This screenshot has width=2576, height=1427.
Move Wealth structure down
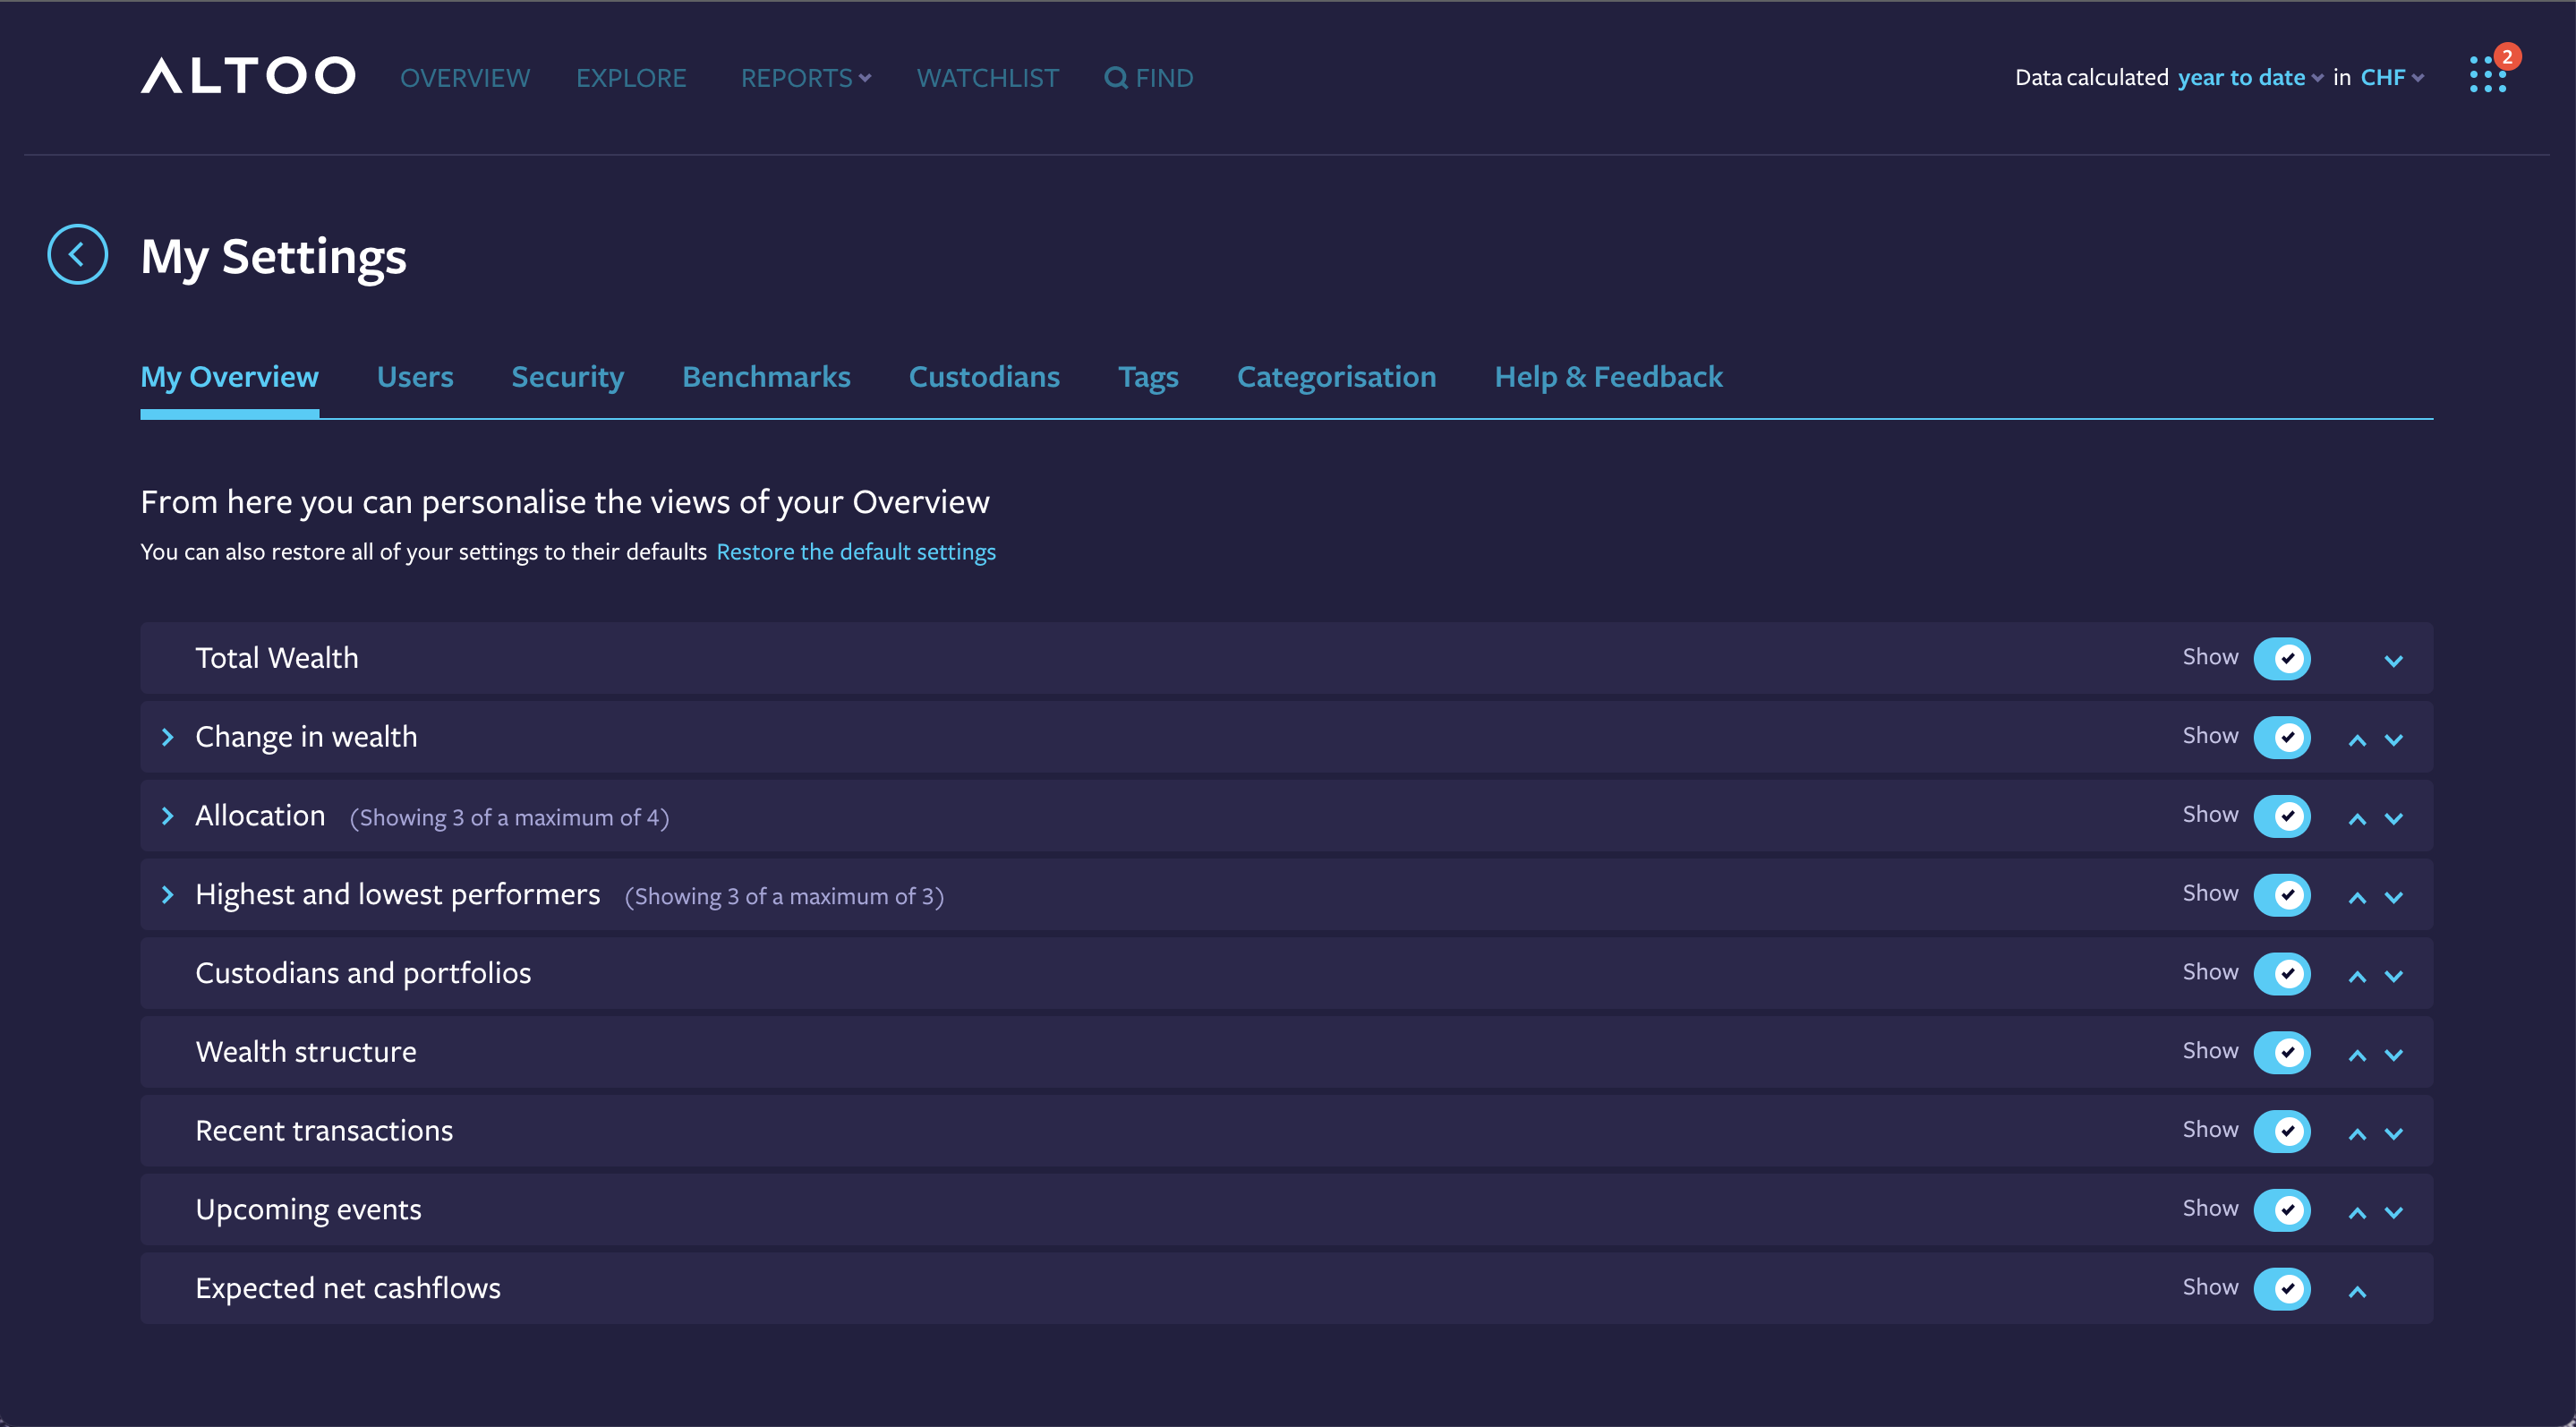(2393, 1056)
